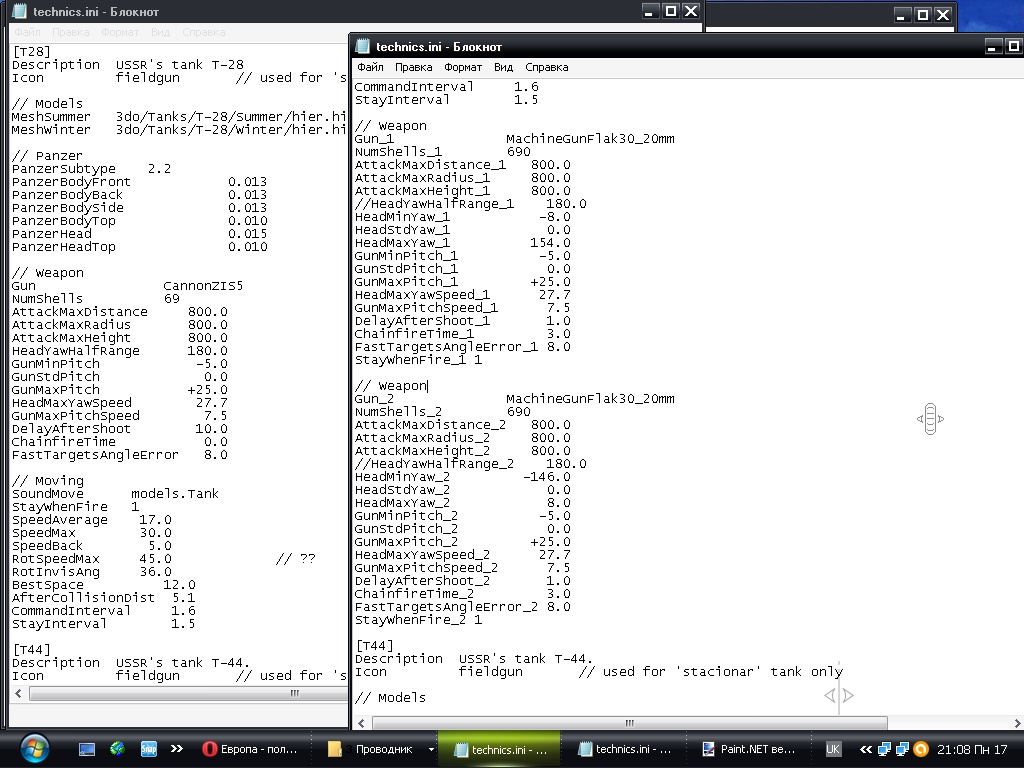Click the //HeadYawHalfRange_1 commented line

[470, 204]
